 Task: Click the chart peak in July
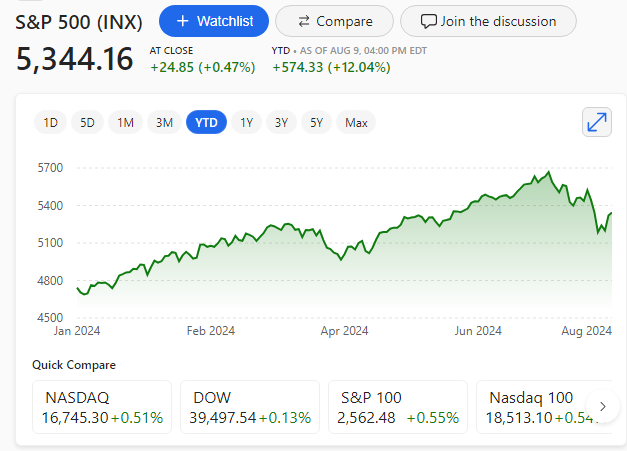click(549, 172)
